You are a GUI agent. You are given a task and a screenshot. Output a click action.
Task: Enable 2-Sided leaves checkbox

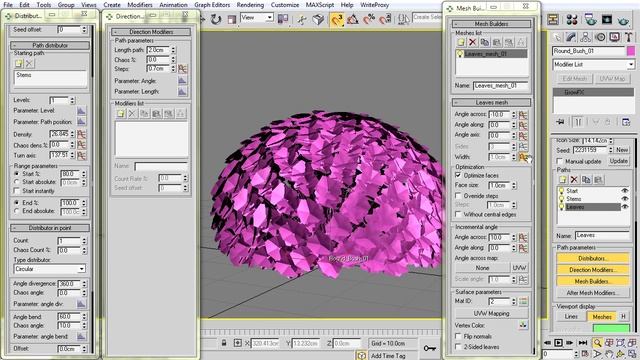[458, 347]
